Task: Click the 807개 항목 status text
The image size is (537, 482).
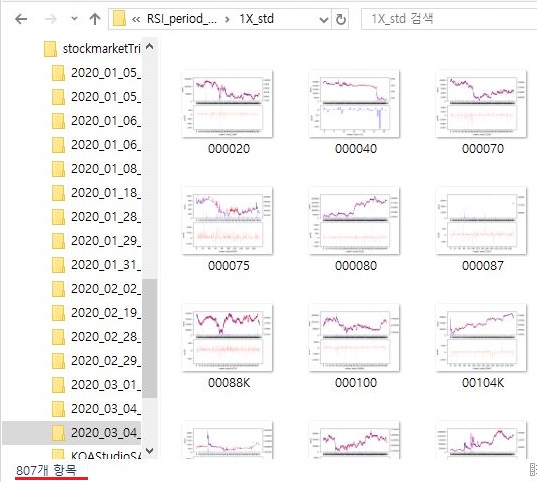Action: 47,470
